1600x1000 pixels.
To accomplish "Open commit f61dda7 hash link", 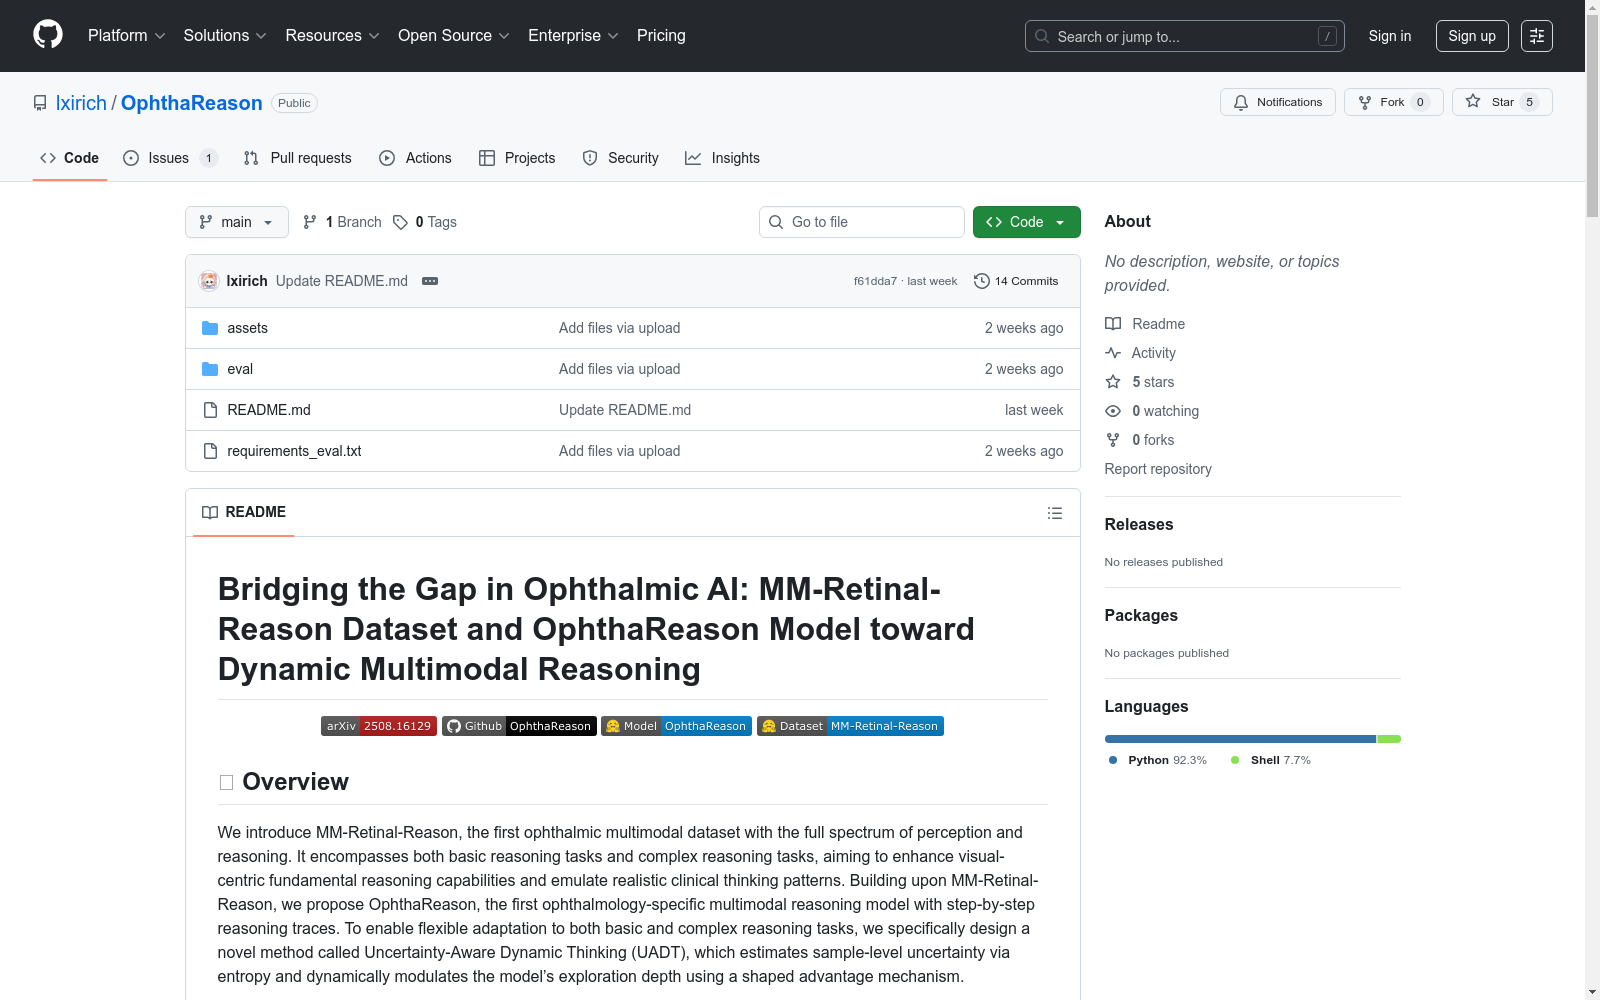I will tap(875, 281).
